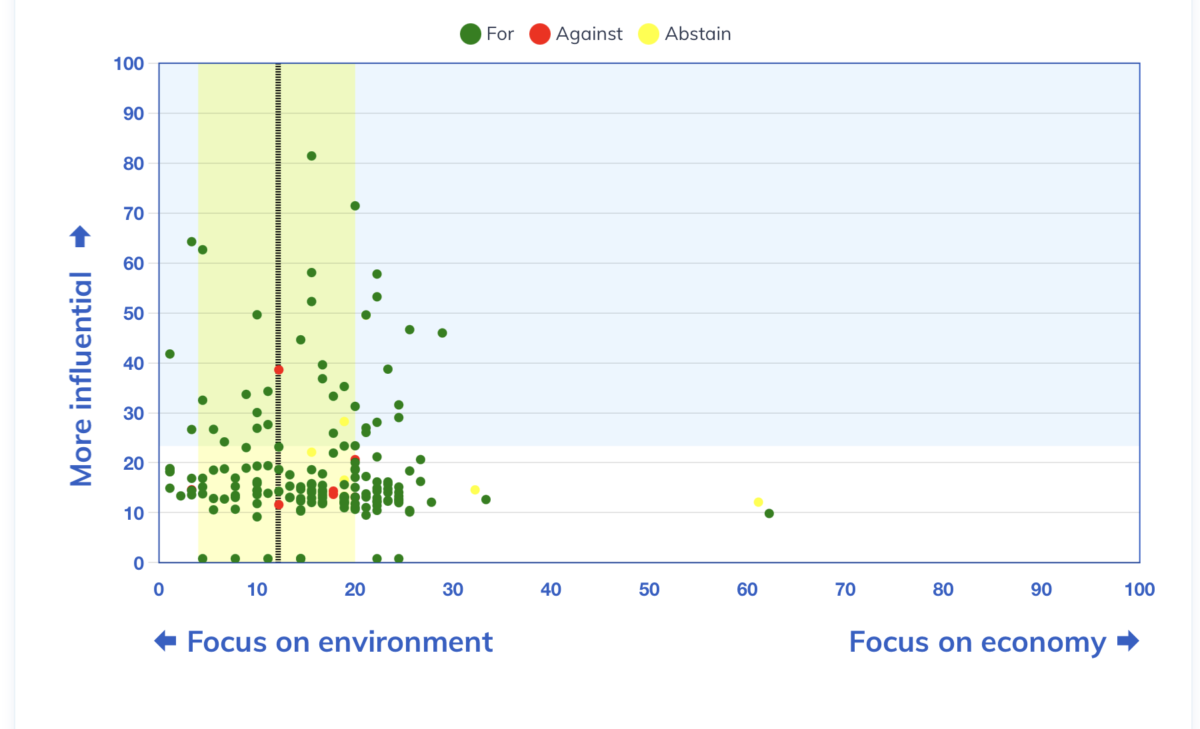Select the highest green dot near 81
This screenshot has width=1200, height=729.
click(x=311, y=156)
